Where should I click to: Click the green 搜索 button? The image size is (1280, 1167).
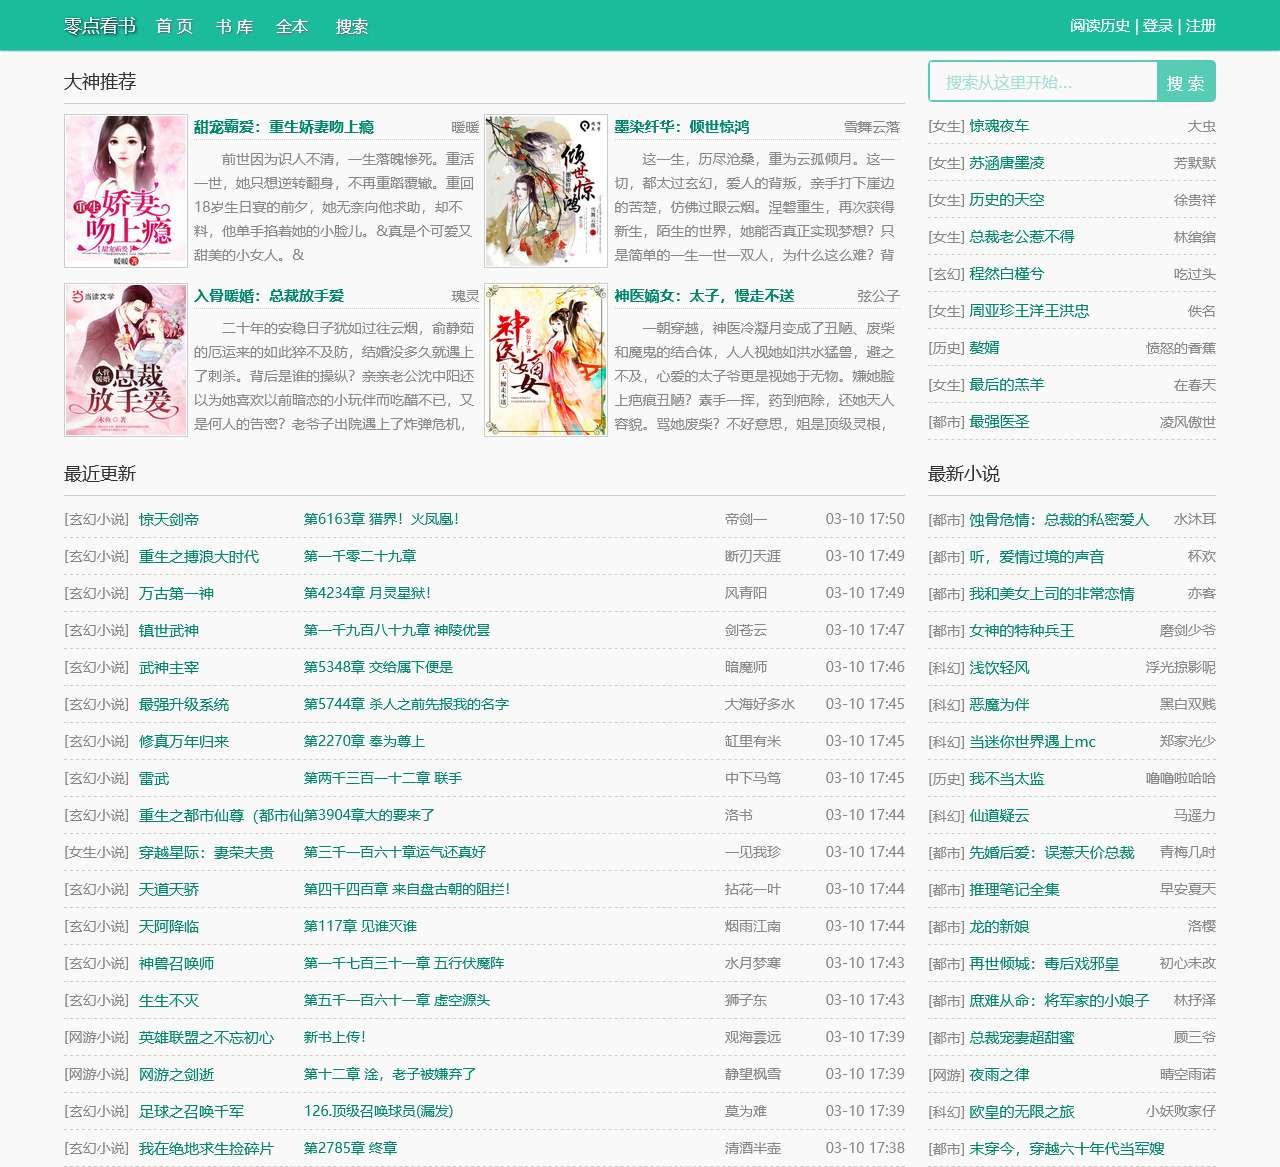[x=1186, y=82]
